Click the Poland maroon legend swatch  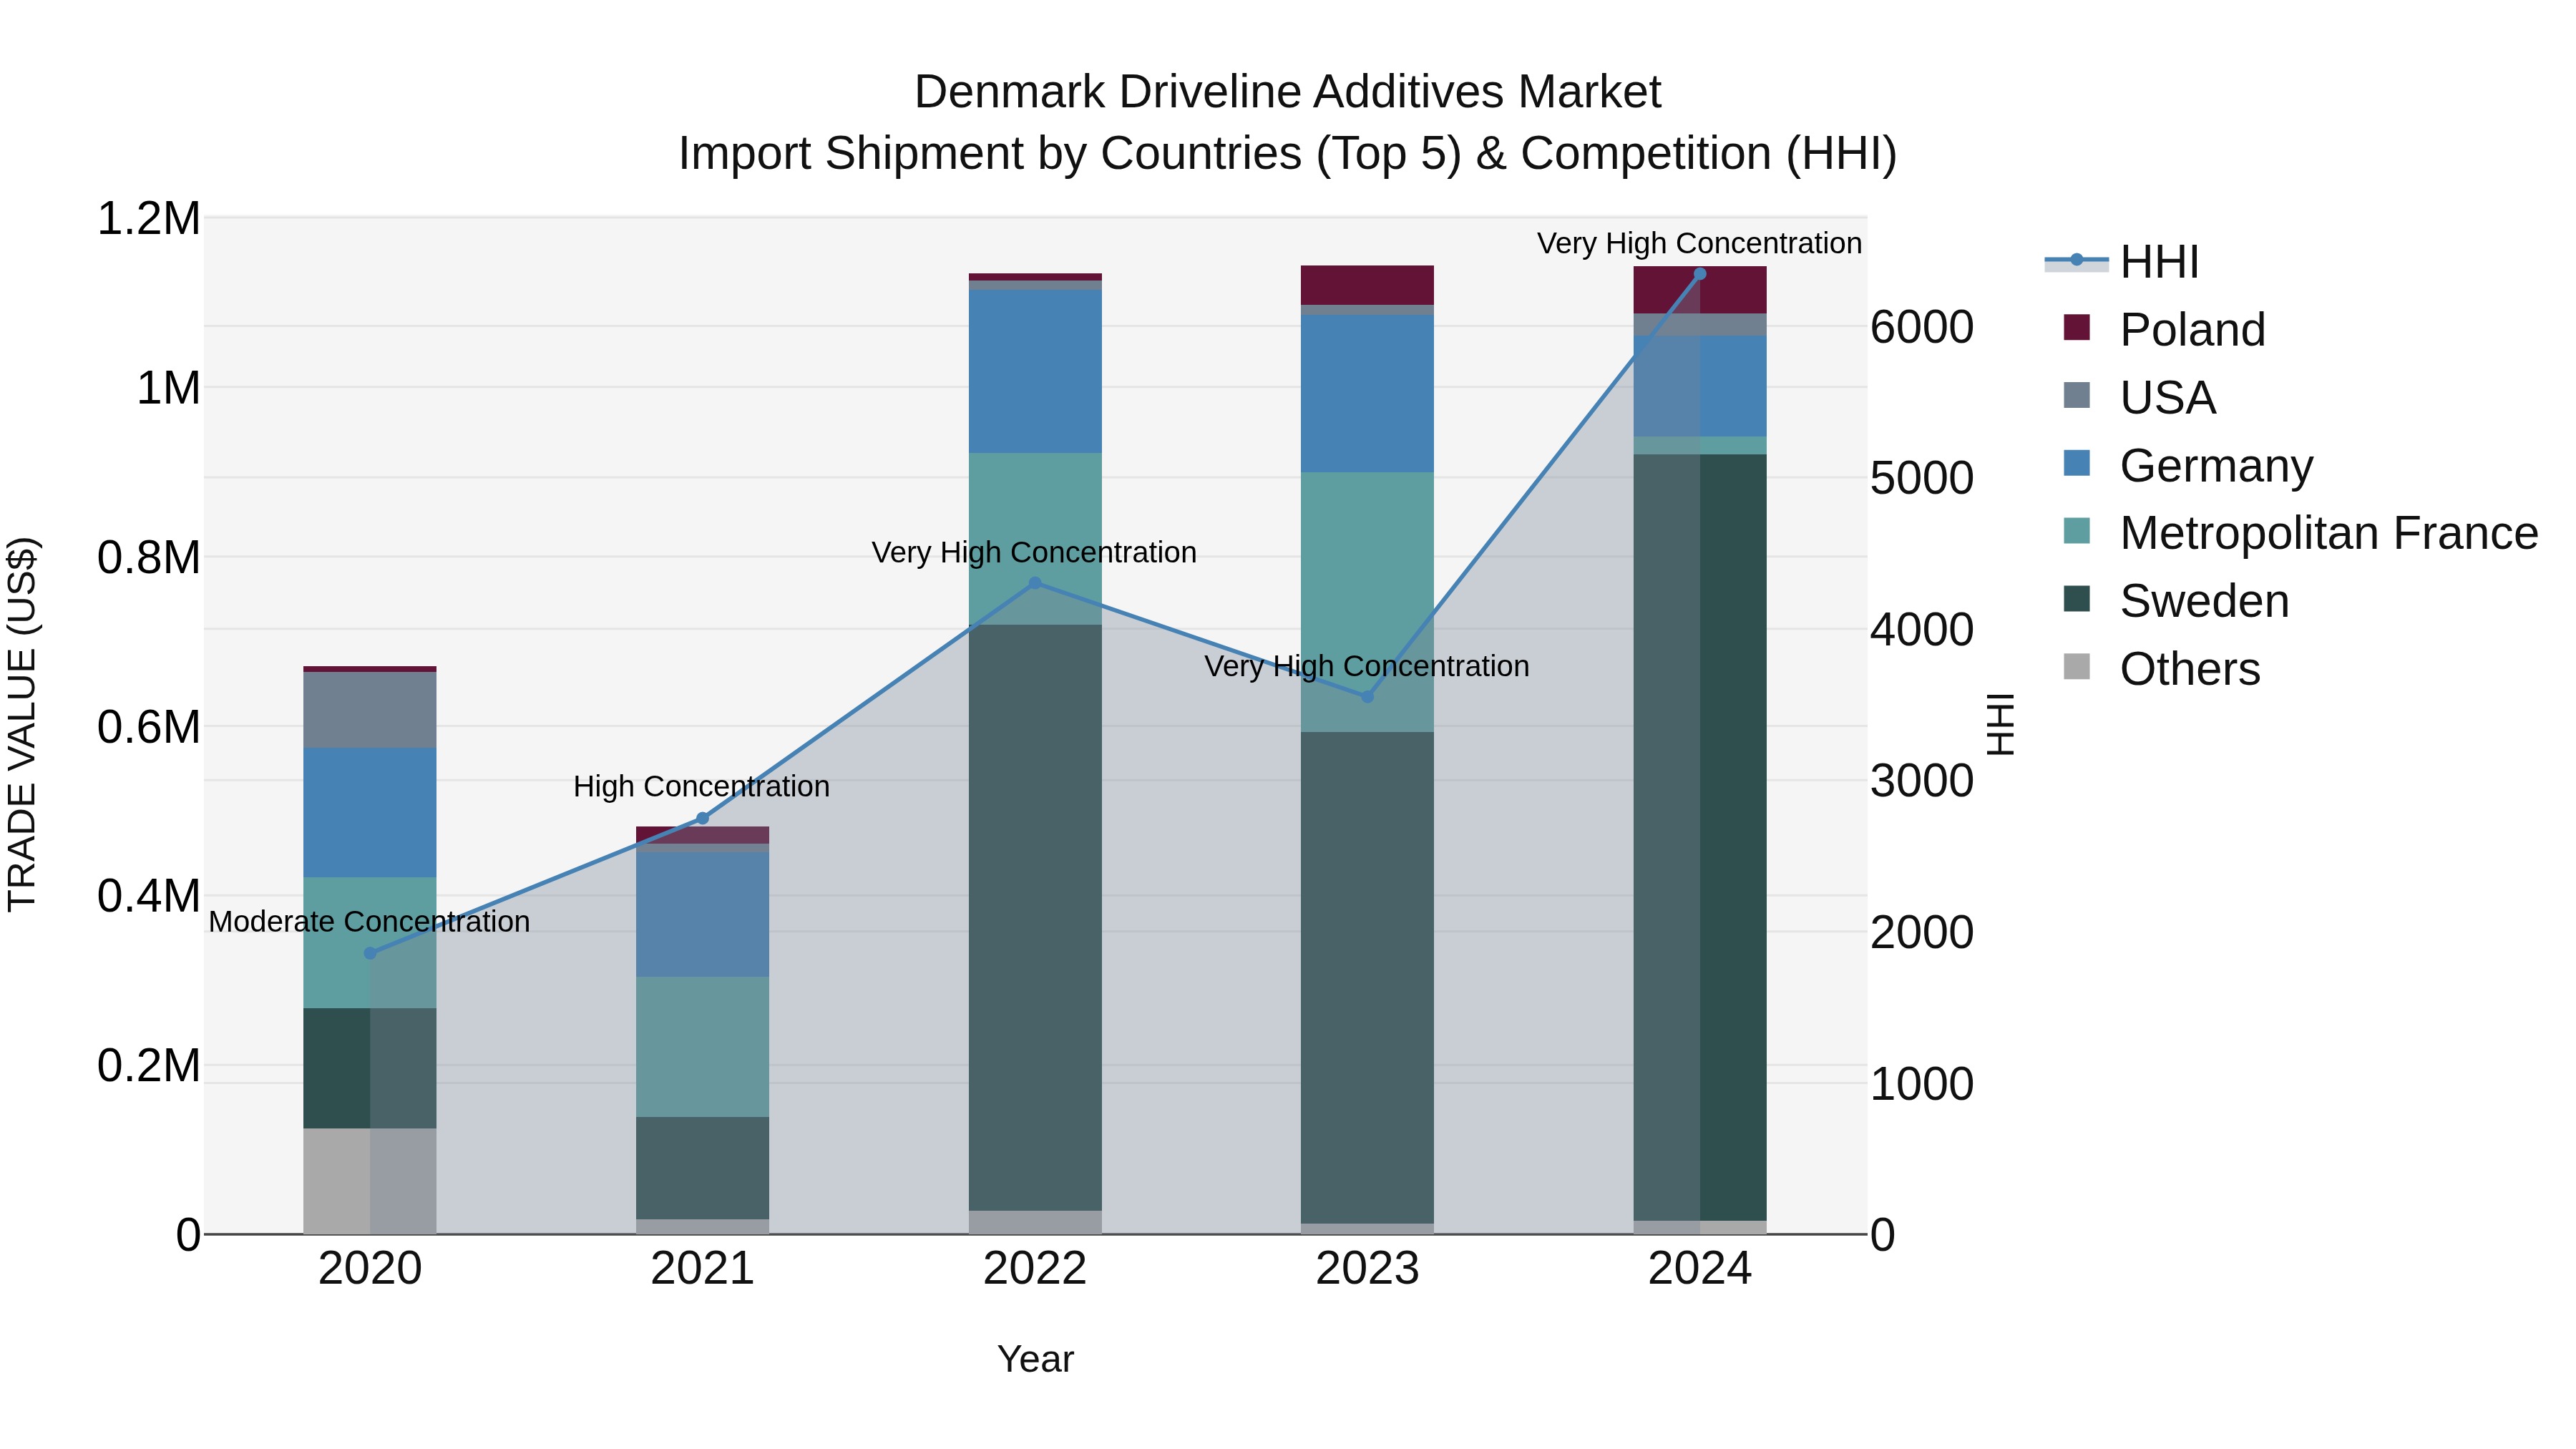[2077, 327]
